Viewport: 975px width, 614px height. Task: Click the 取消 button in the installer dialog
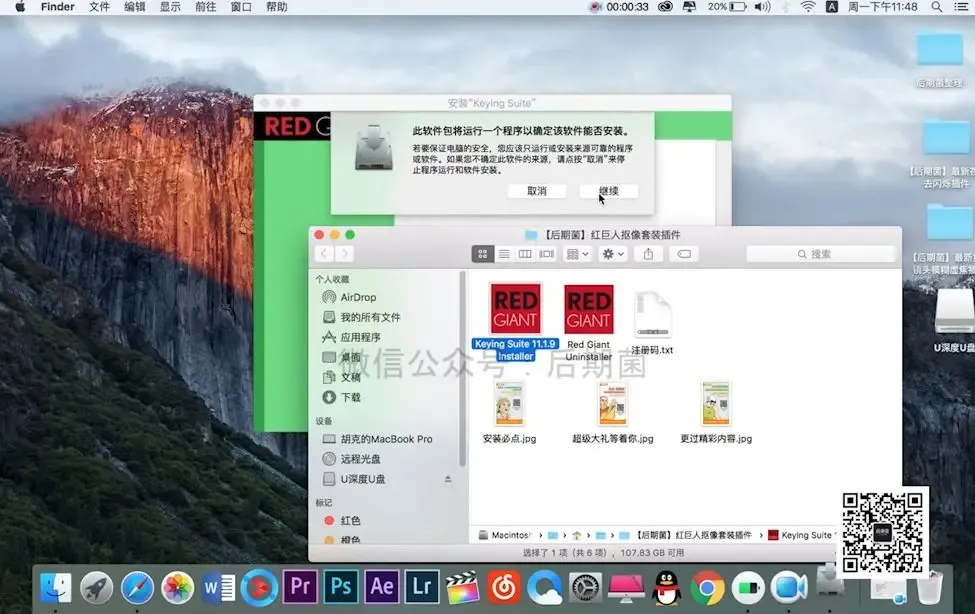pyautogui.click(x=537, y=191)
